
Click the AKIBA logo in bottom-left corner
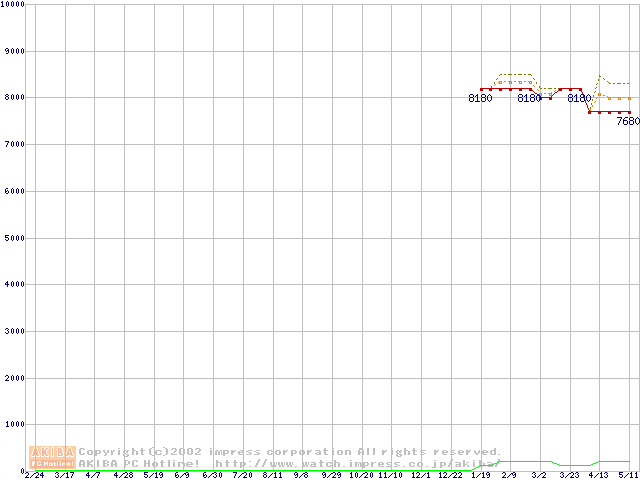[53, 457]
